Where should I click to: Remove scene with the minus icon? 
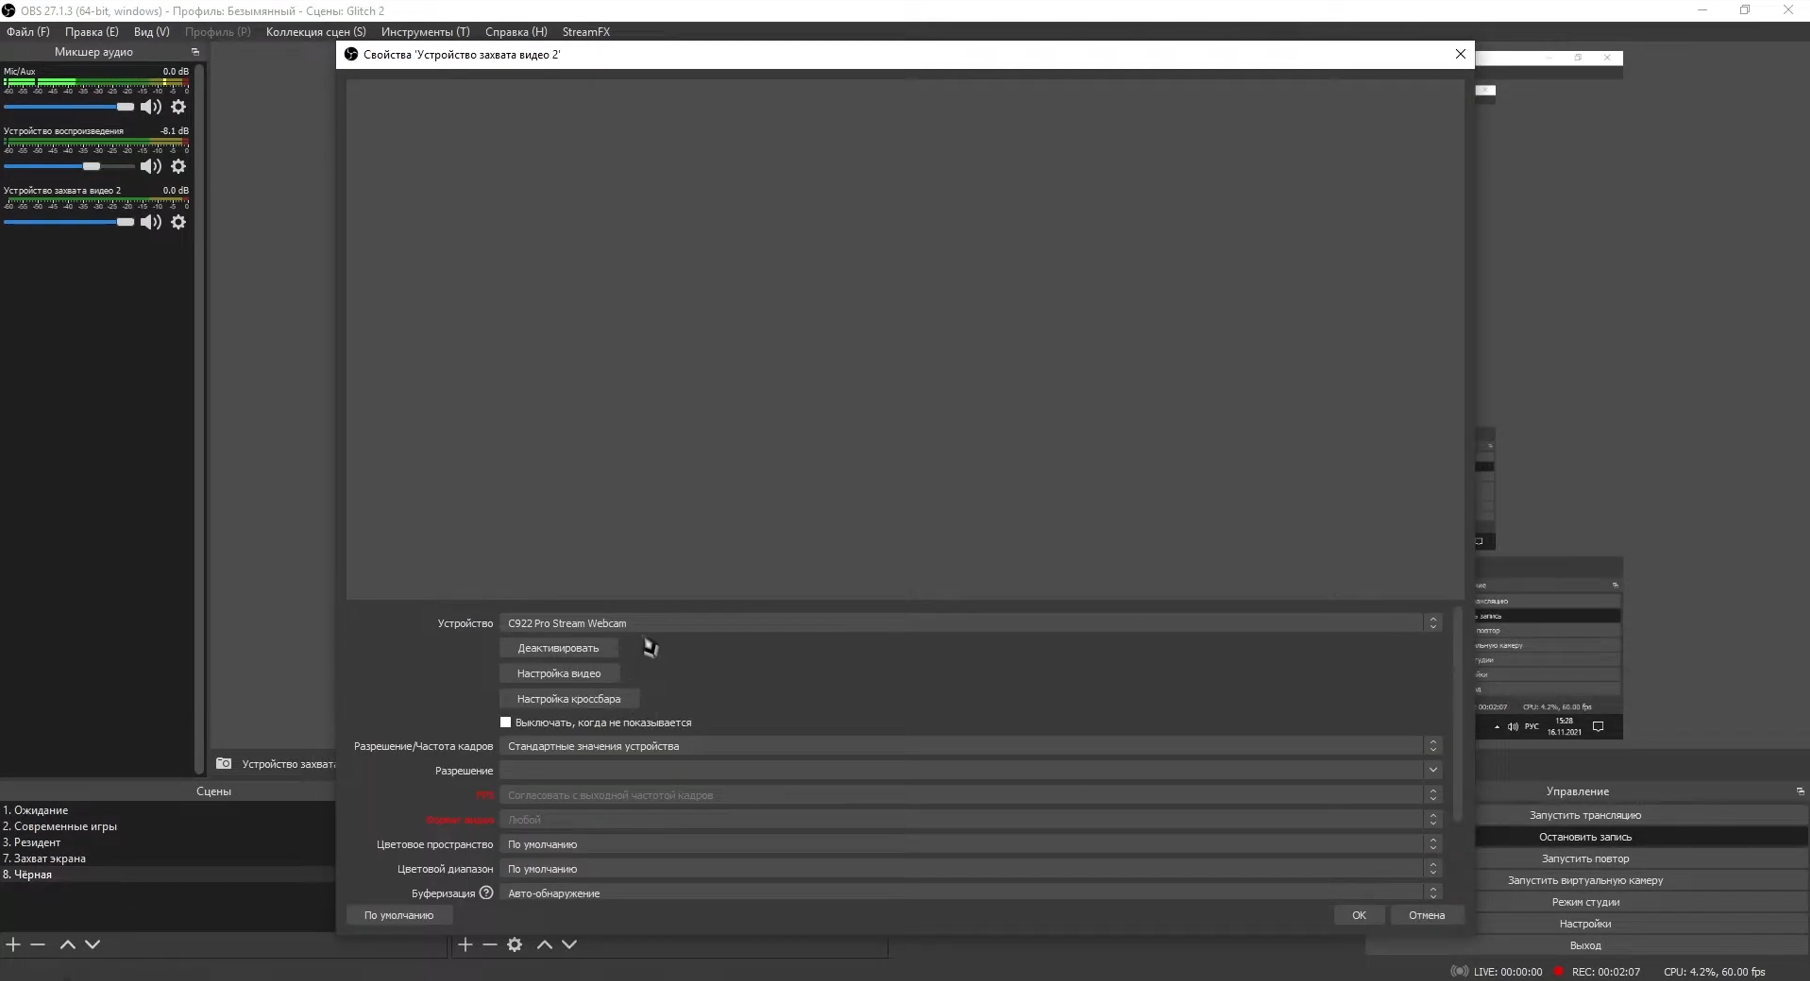tap(38, 944)
